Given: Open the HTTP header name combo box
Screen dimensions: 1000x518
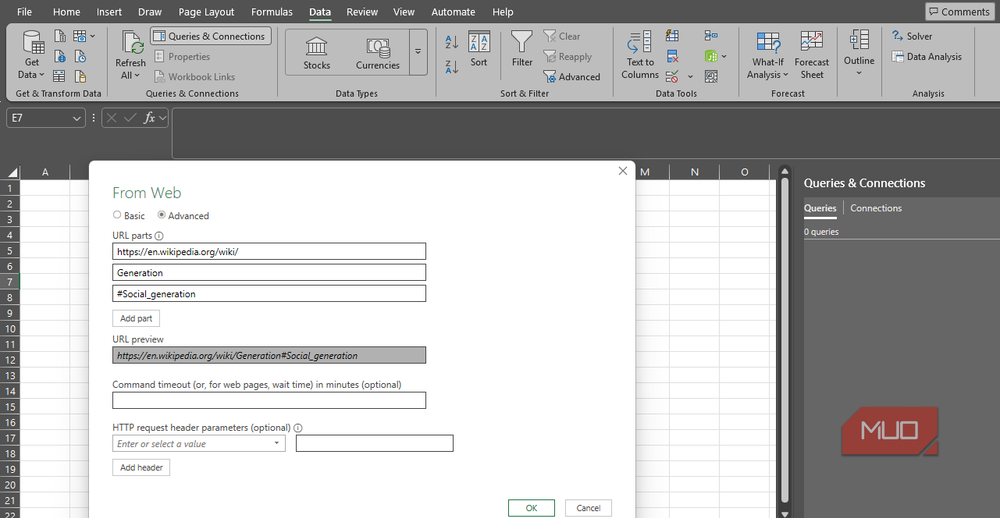Looking at the screenshot, I should (x=199, y=443).
